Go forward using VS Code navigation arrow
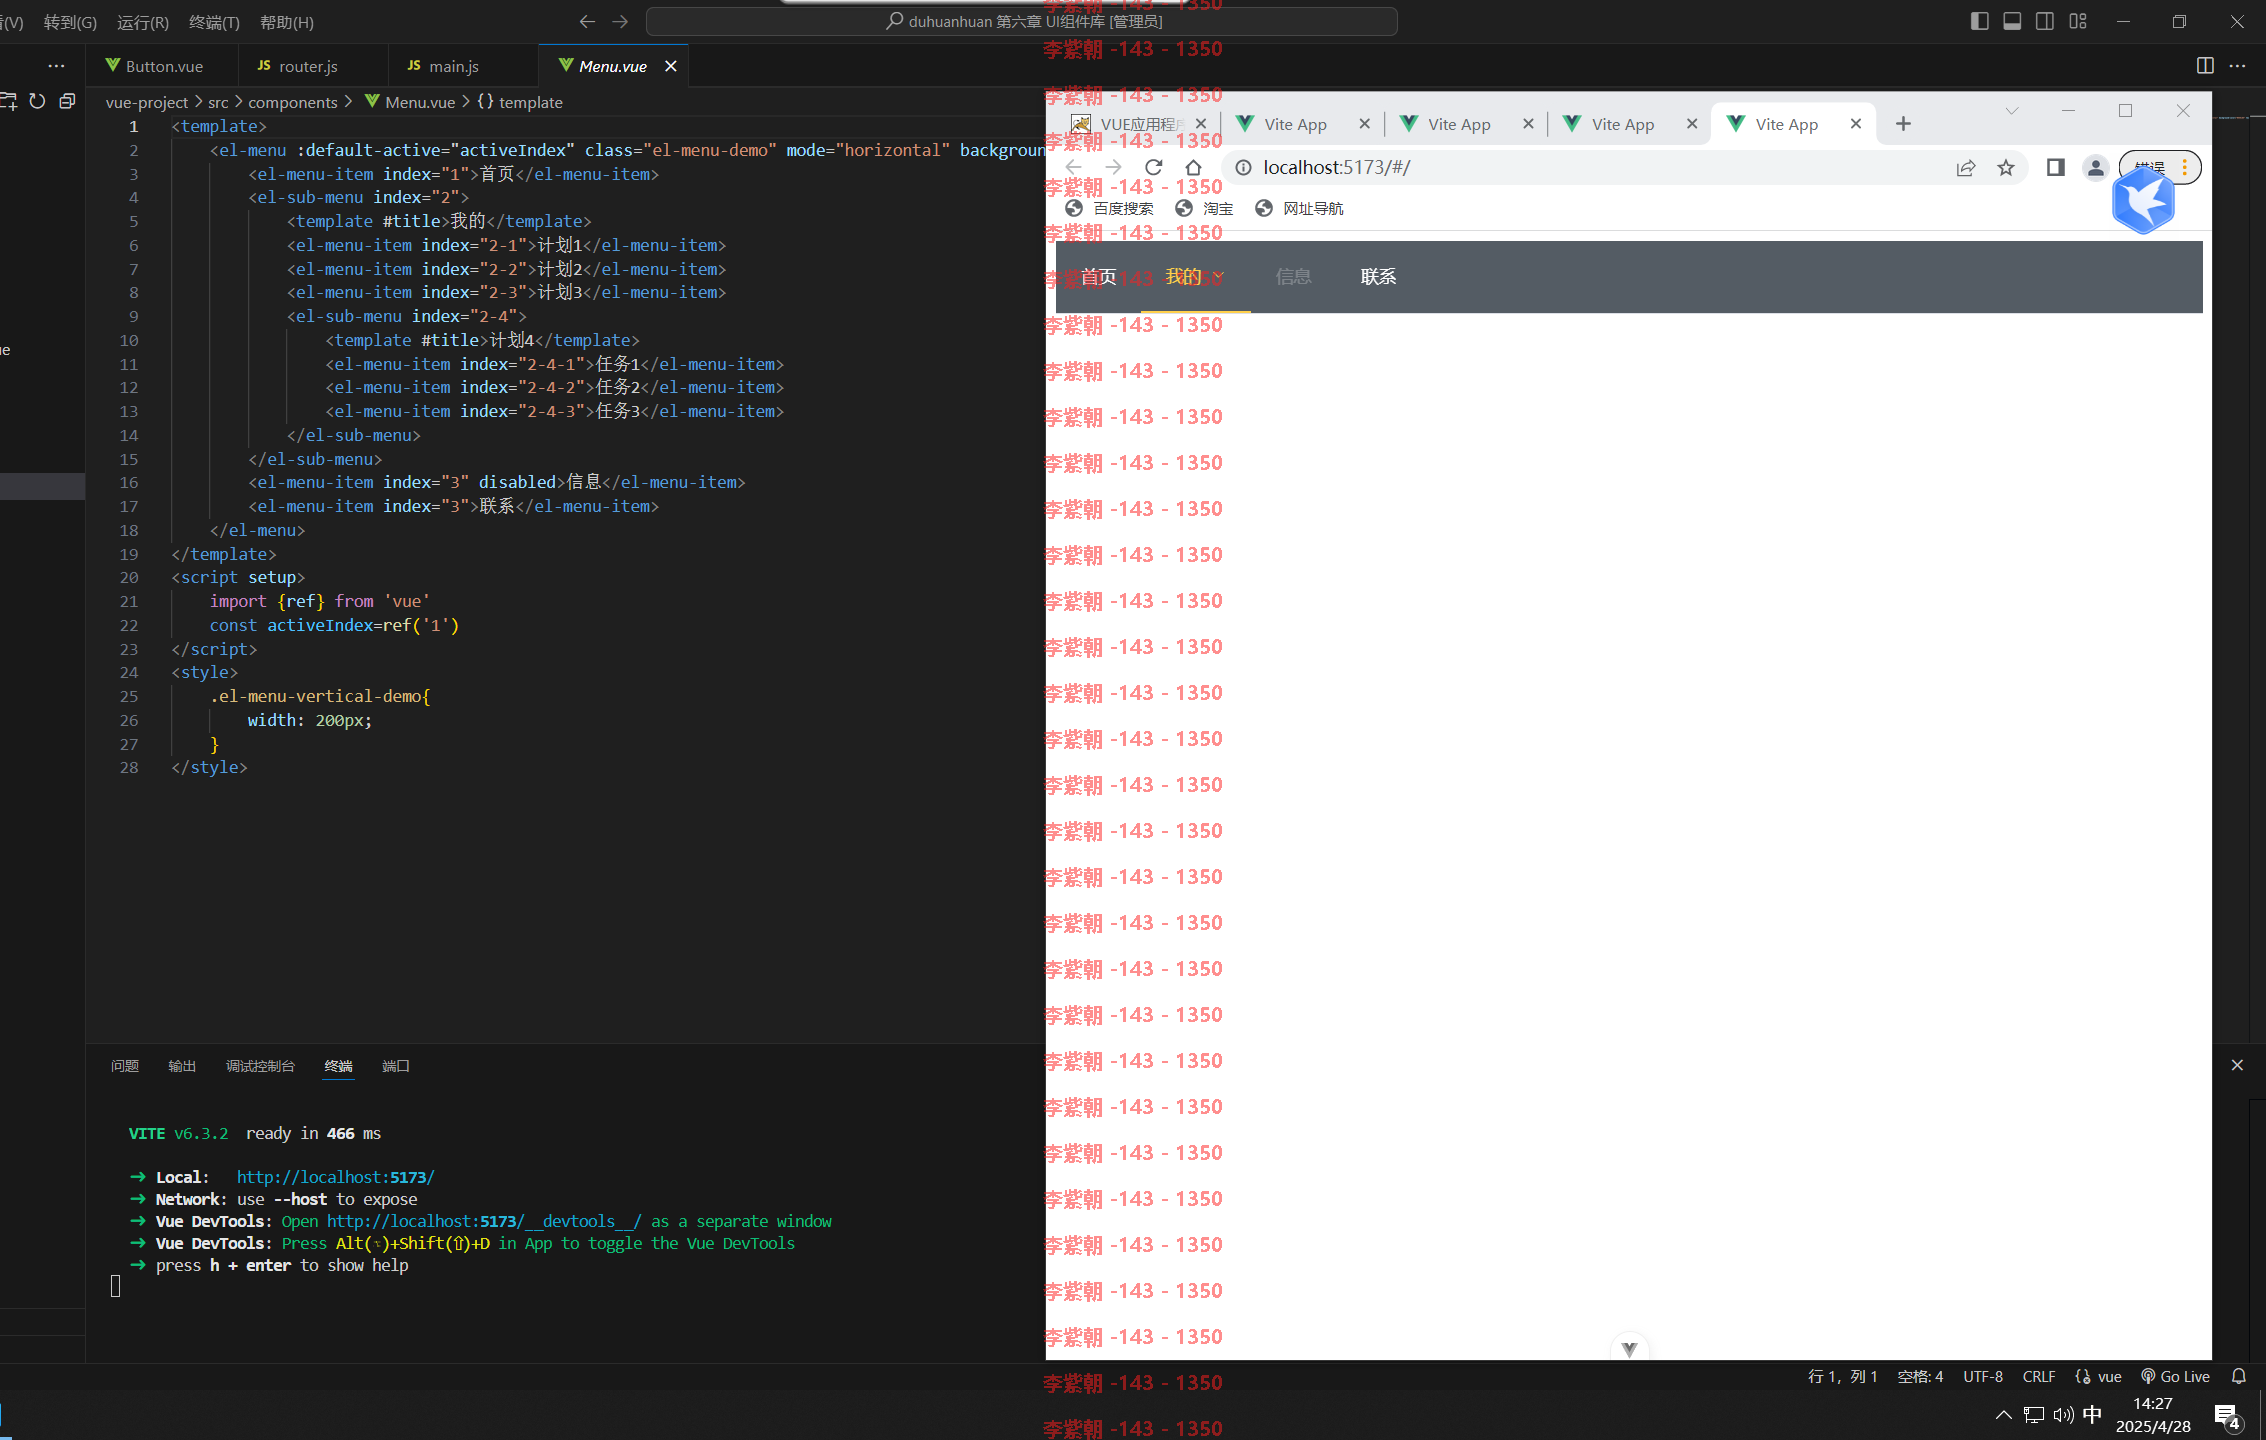This screenshot has height=1440, width=2266. [x=620, y=21]
